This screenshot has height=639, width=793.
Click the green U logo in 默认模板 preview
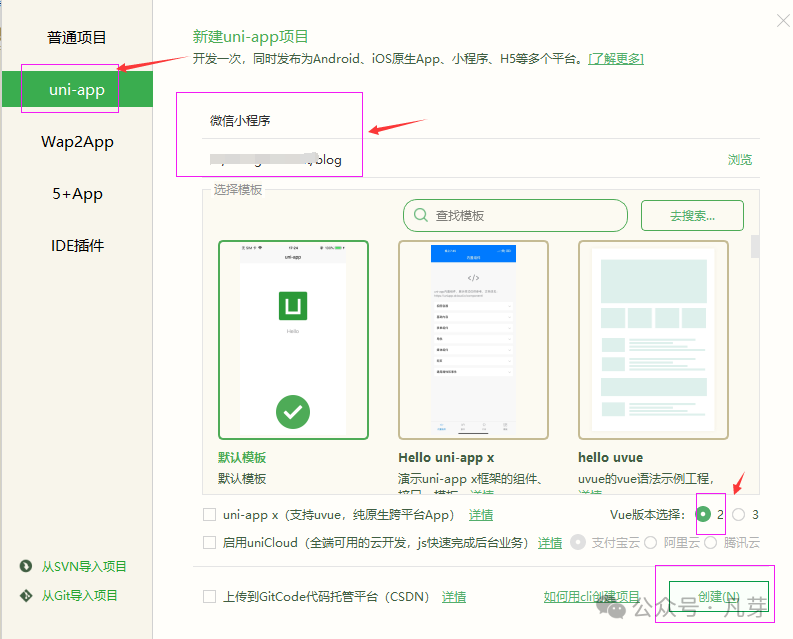coord(293,306)
